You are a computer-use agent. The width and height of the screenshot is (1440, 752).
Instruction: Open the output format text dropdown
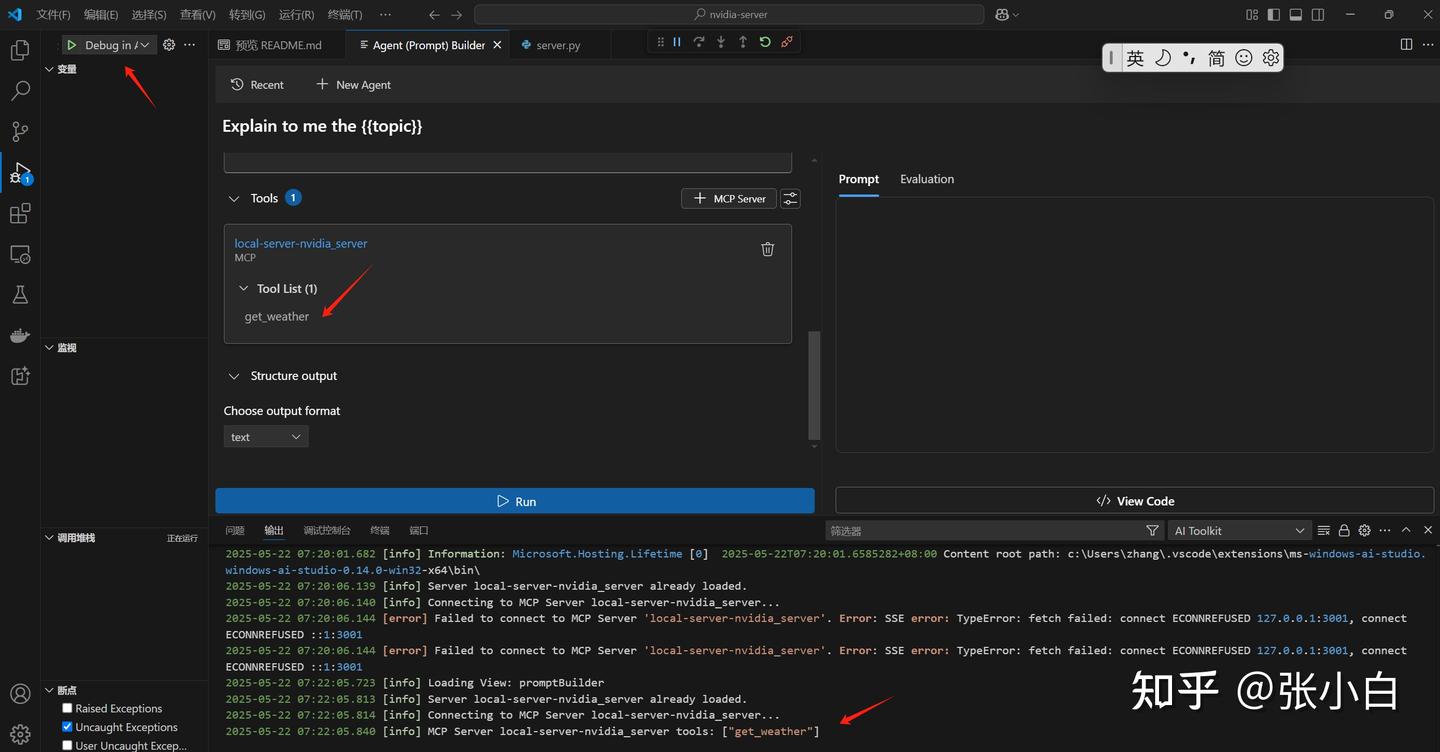coord(266,437)
